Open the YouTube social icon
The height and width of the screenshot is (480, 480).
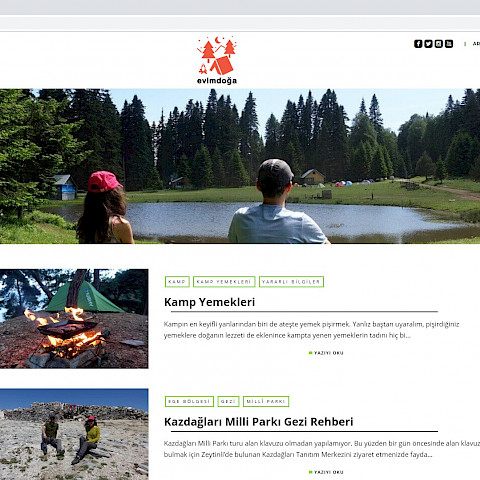coord(449,44)
